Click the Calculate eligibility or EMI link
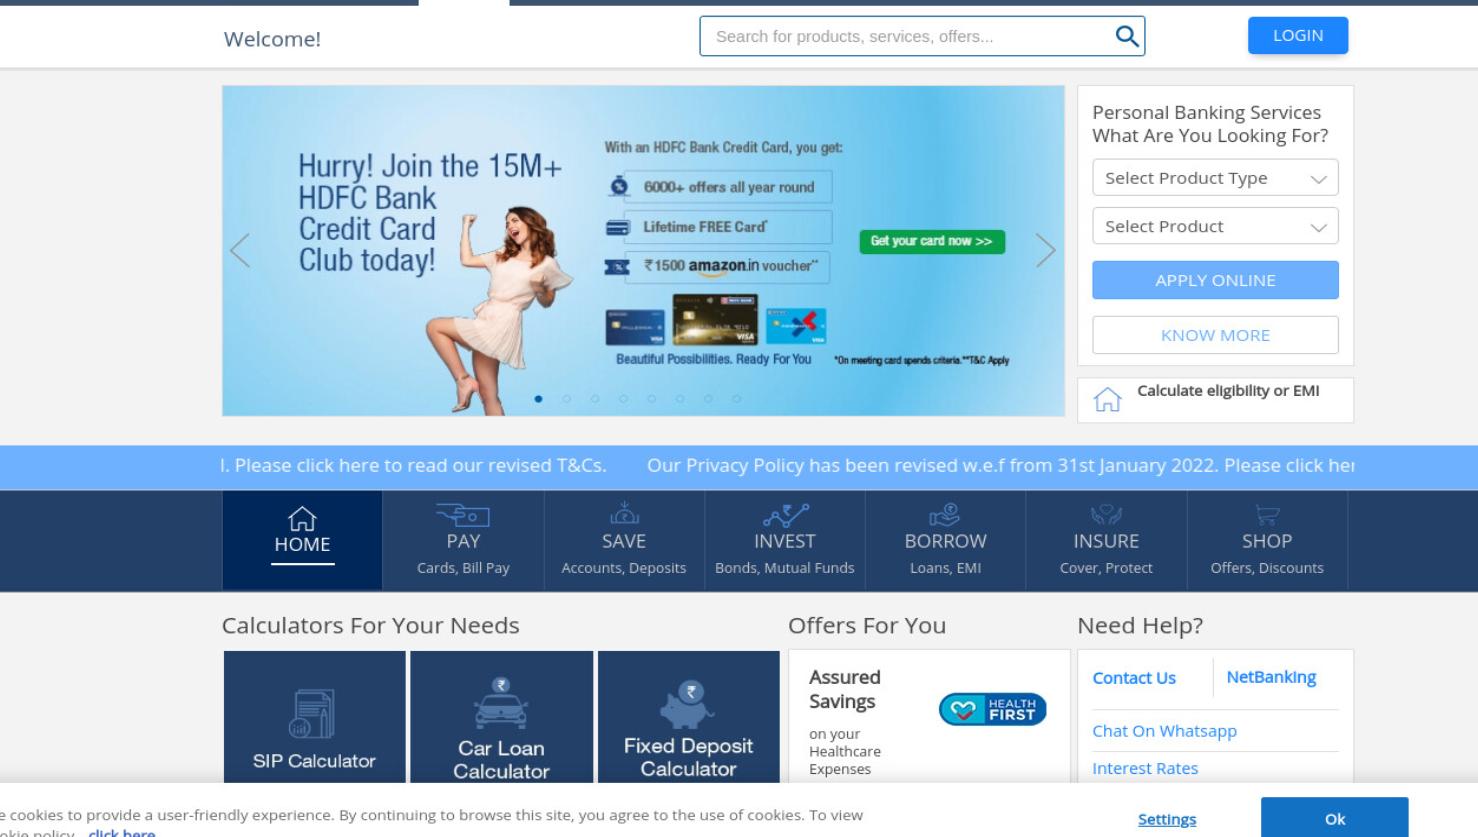Screen dimensions: 1478x837 click(x=1228, y=391)
